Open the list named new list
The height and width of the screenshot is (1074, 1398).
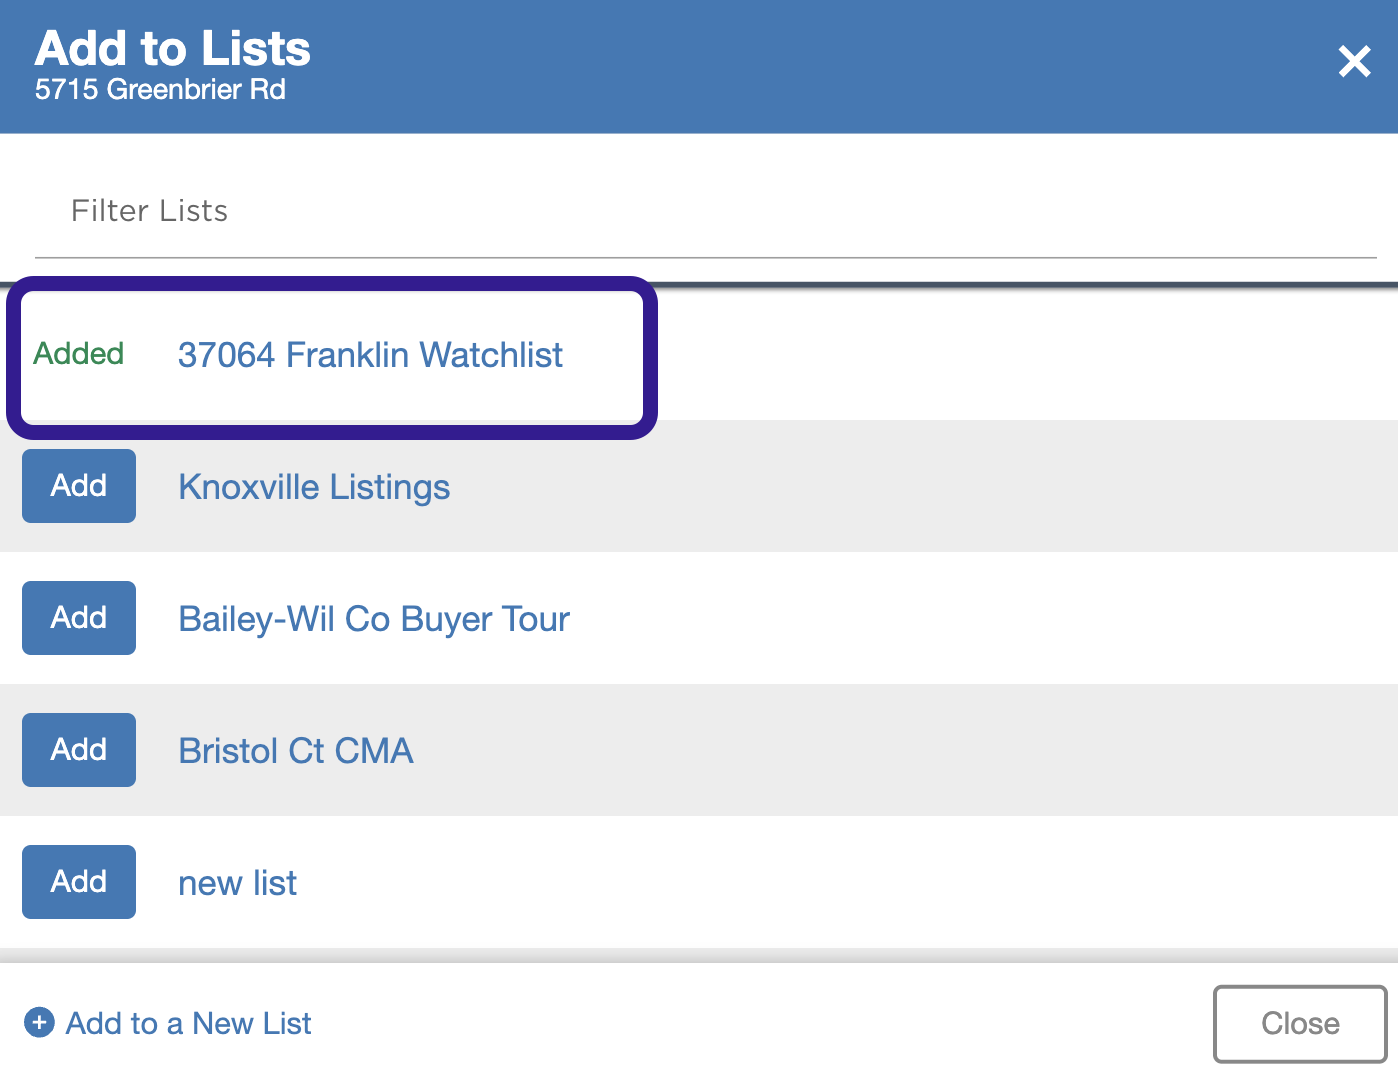coord(238,883)
